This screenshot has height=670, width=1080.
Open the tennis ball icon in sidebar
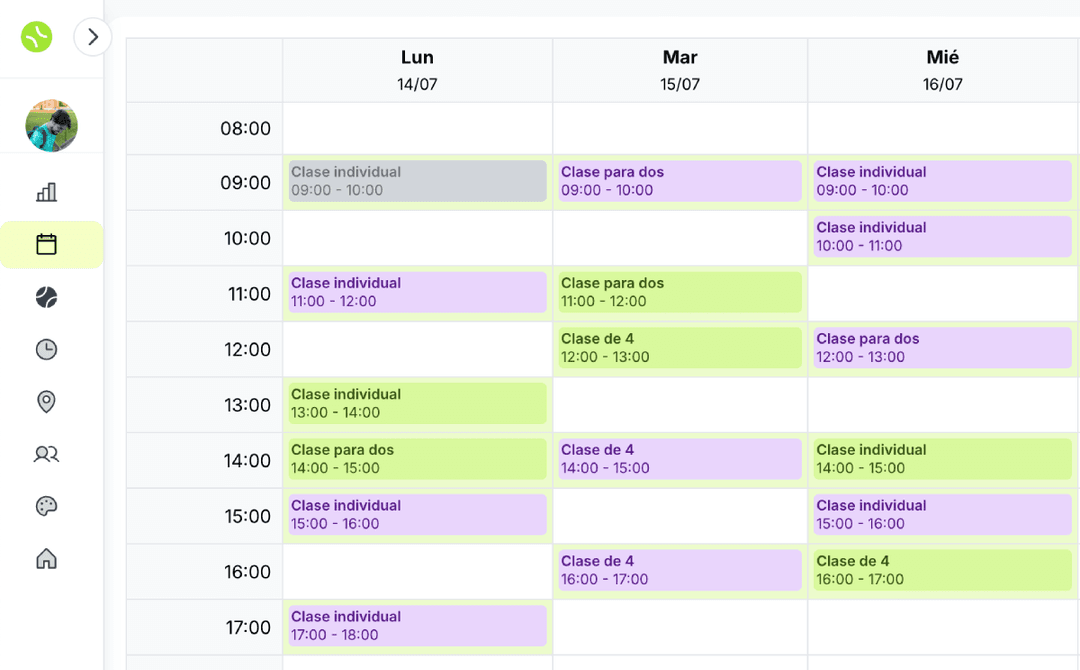(x=46, y=297)
